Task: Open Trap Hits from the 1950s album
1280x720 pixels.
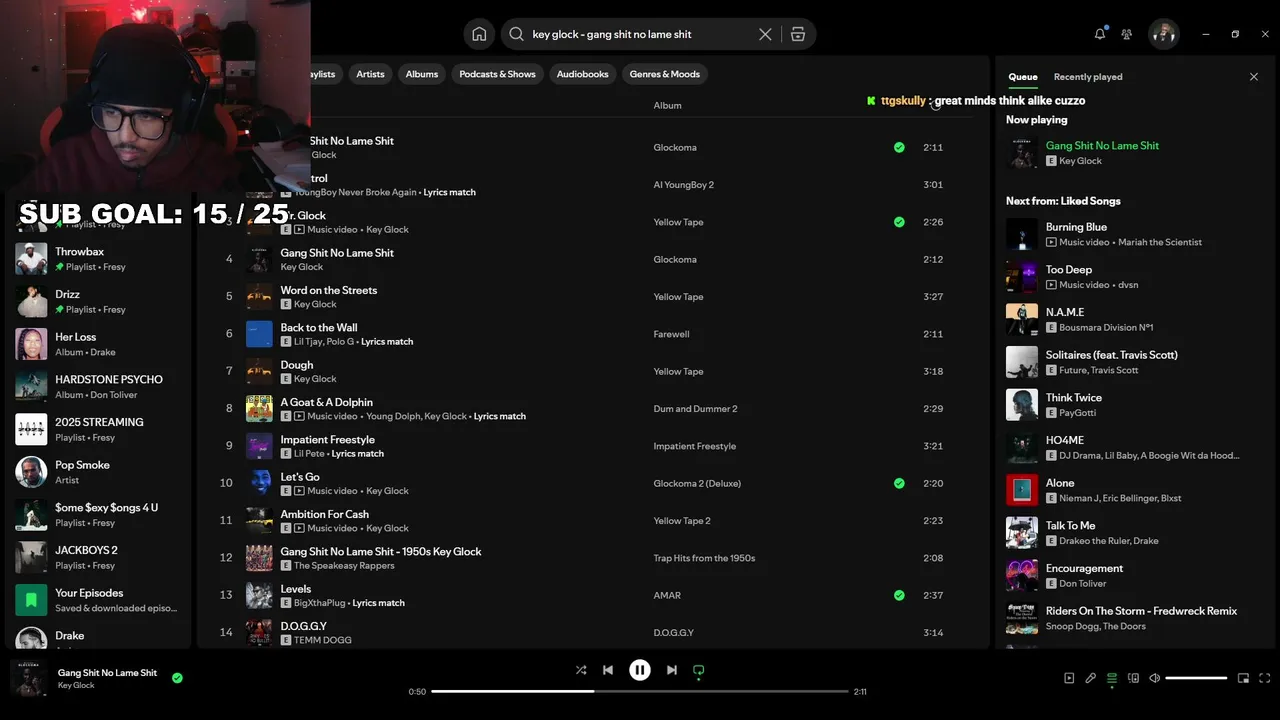Action: [704, 558]
